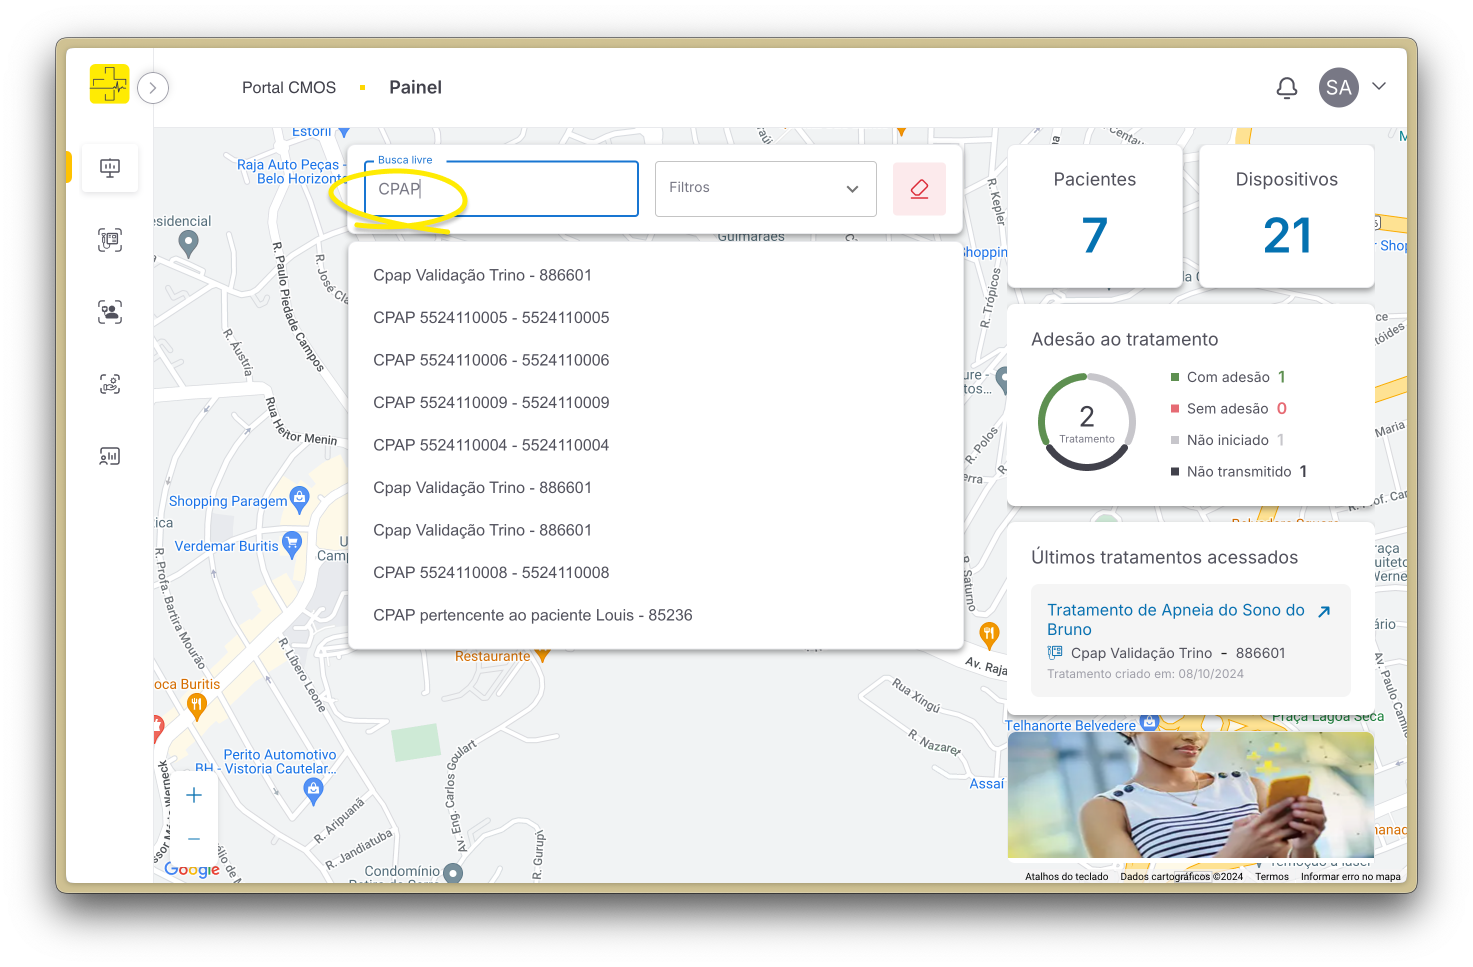
Task: Click the device-in-hand sidebar icon
Action: click(x=110, y=383)
